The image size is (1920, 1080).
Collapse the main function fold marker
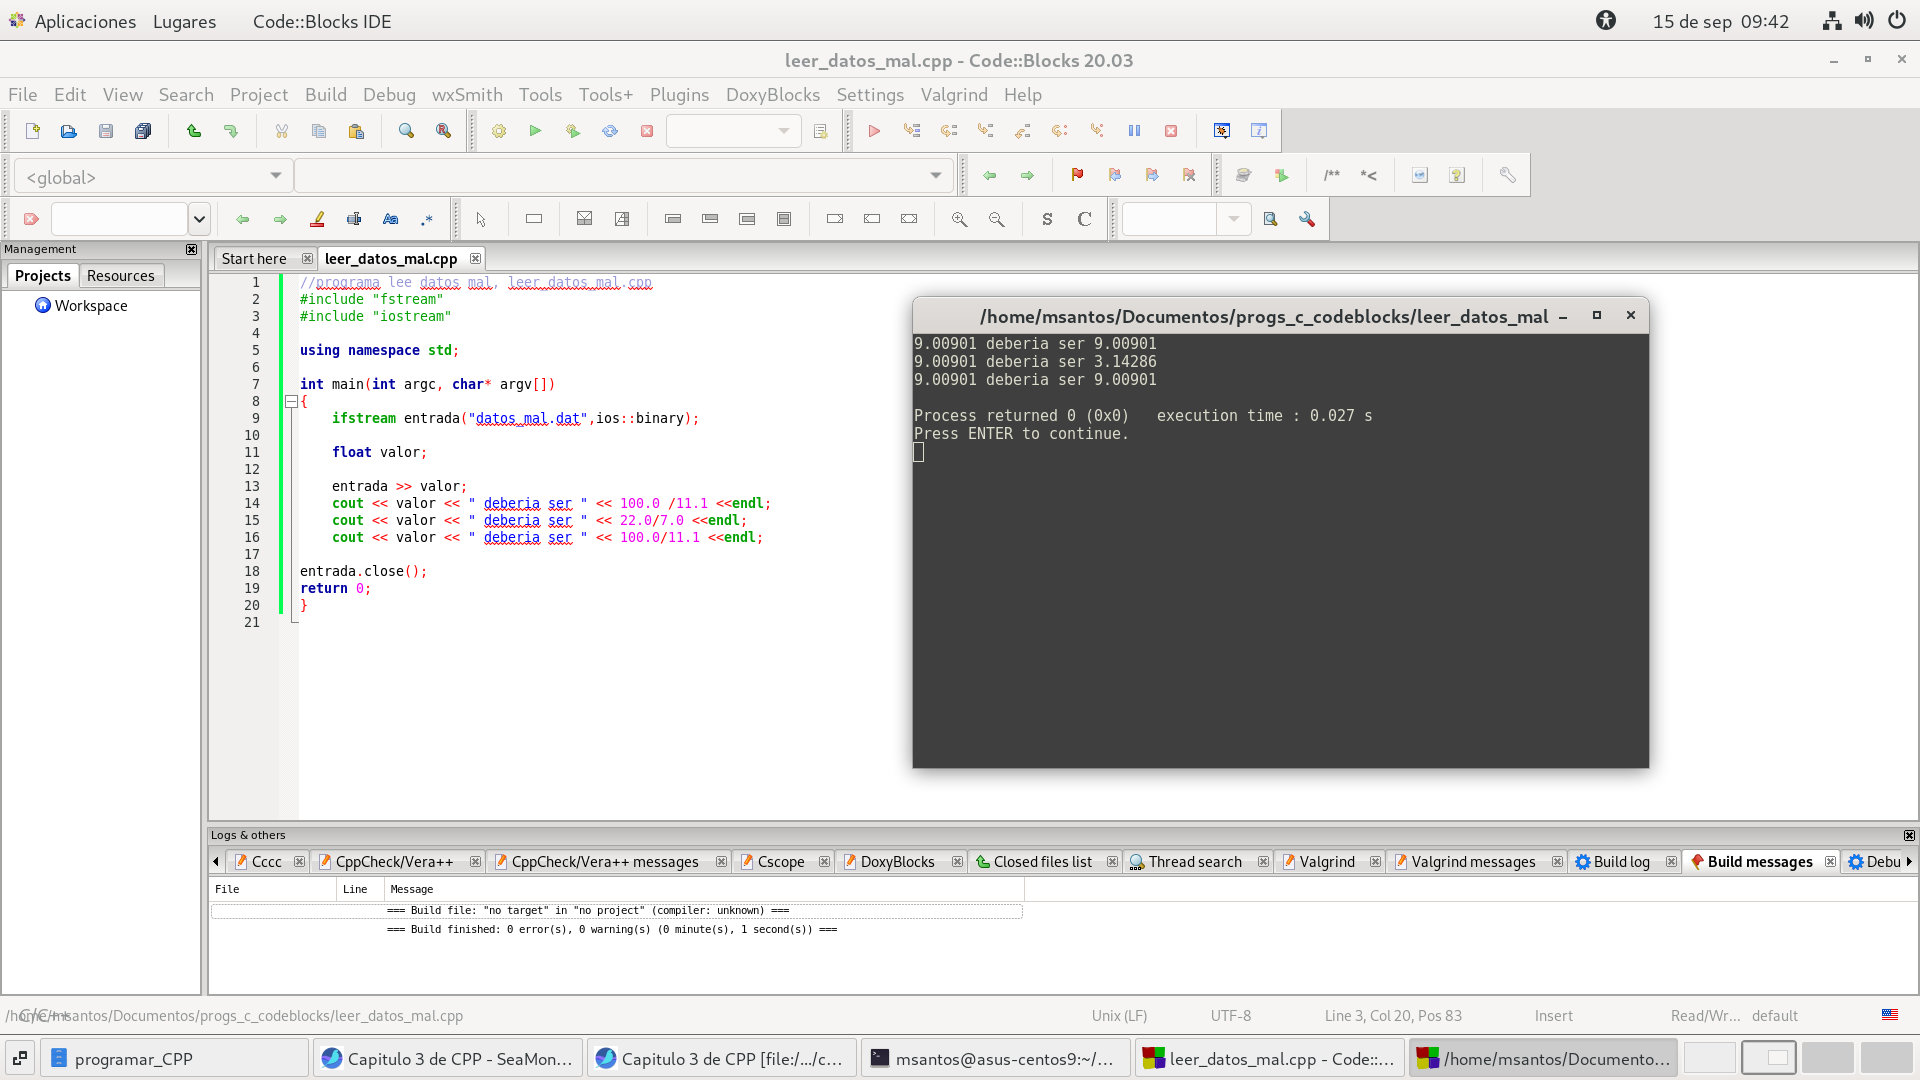tap(291, 402)
